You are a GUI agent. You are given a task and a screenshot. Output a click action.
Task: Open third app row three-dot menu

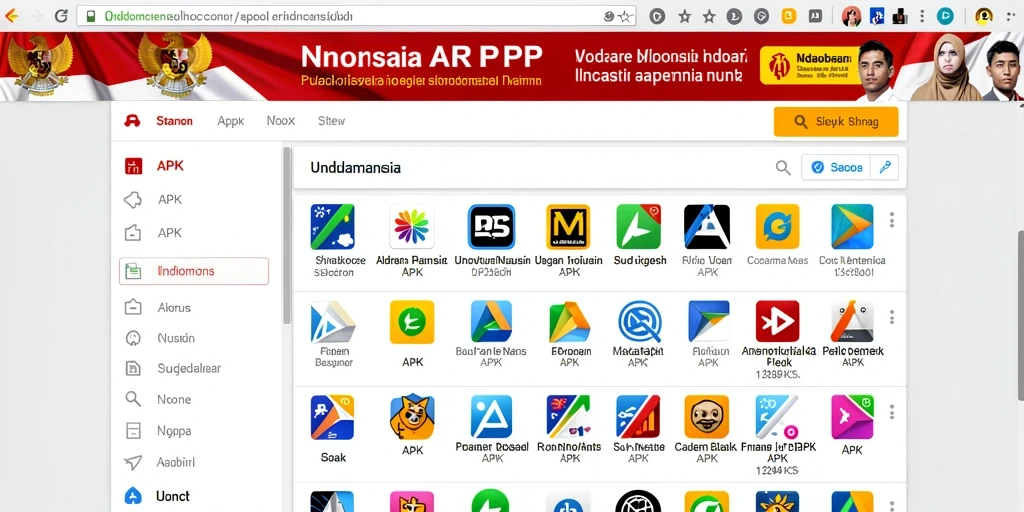point(891,412)
